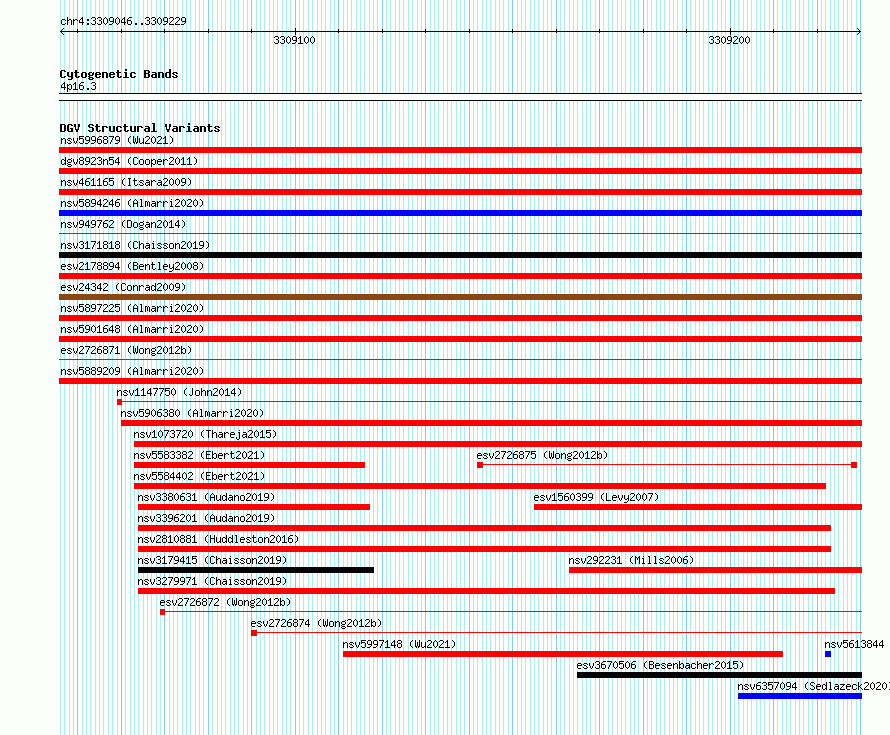
Task: Click nsv5901648 (Almarri2020) label
Action: [132, 329]
